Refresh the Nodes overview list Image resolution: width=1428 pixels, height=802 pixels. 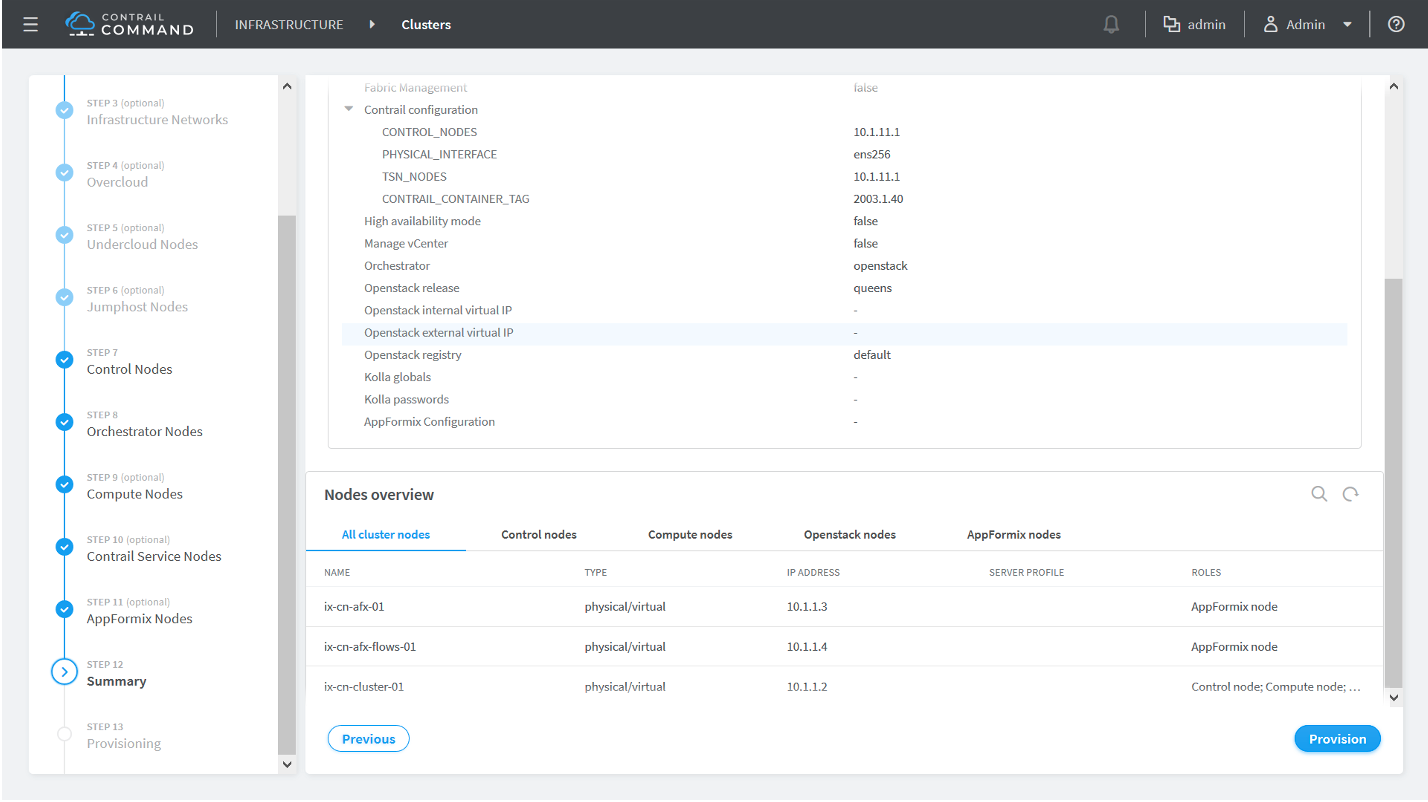click(x=1350, y=494)
